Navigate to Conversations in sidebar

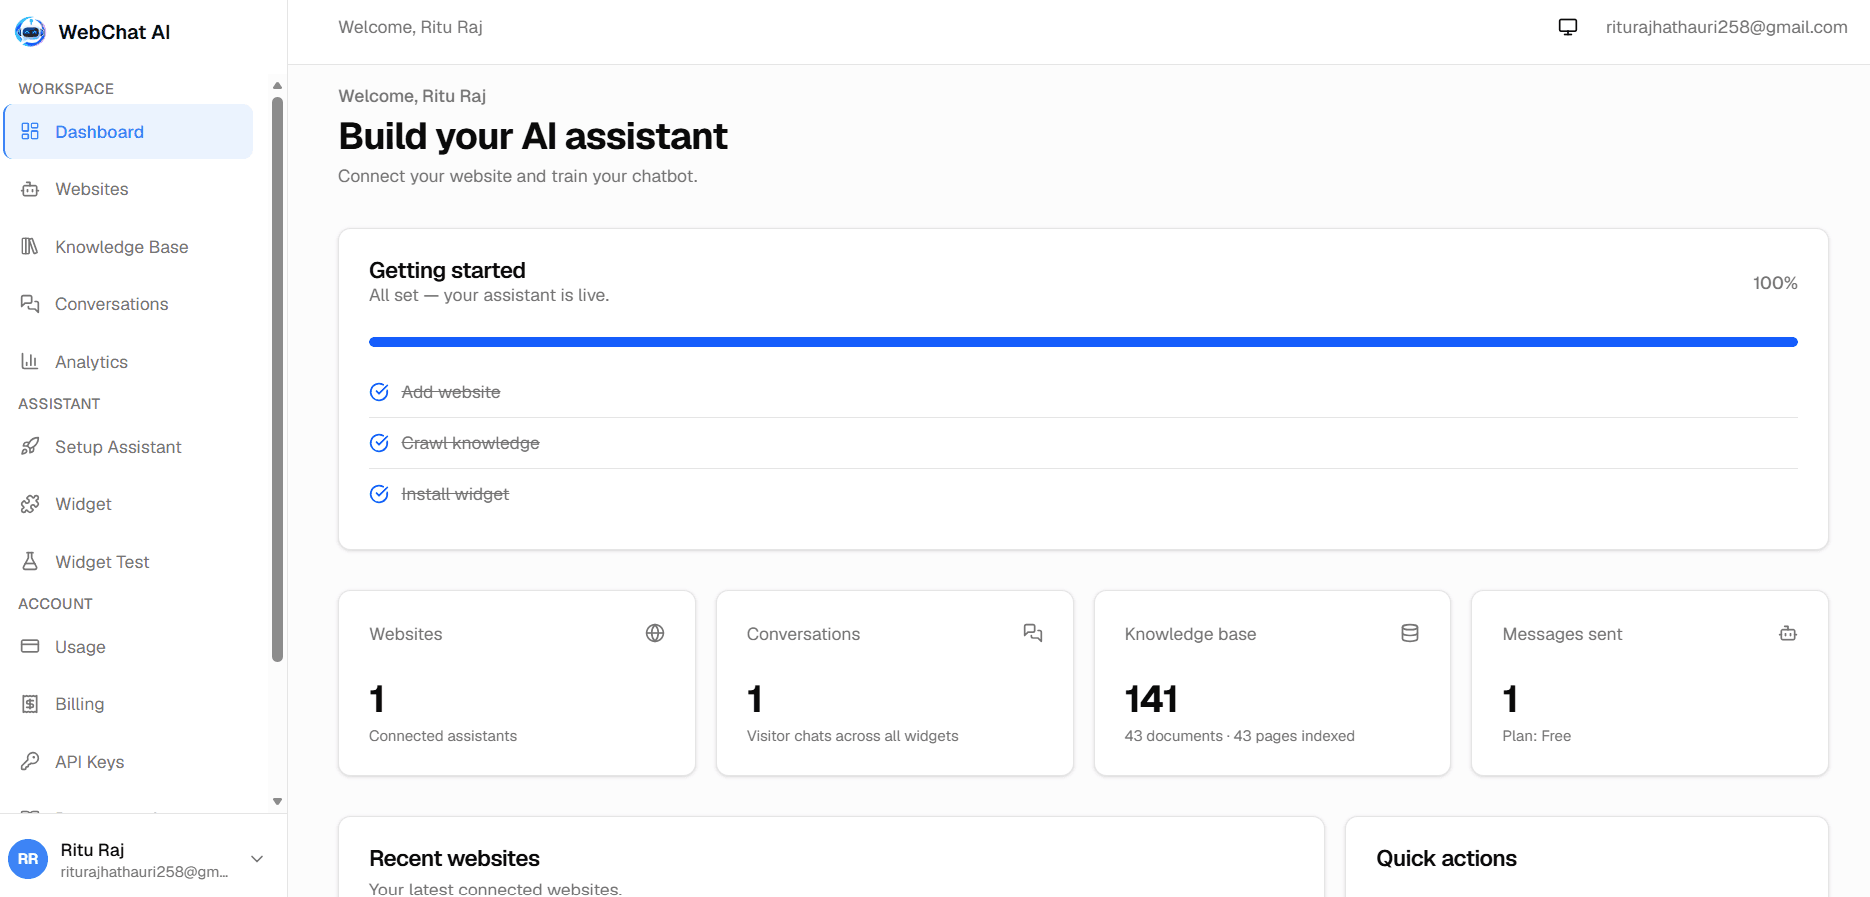point(128,304)
